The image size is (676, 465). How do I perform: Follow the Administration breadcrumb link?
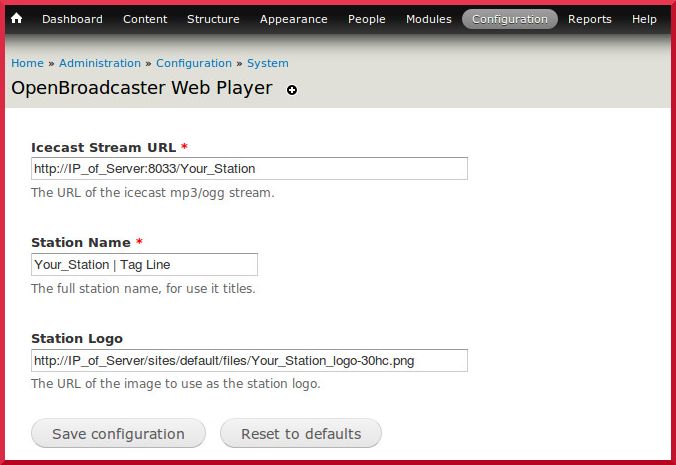pos(100,63)
